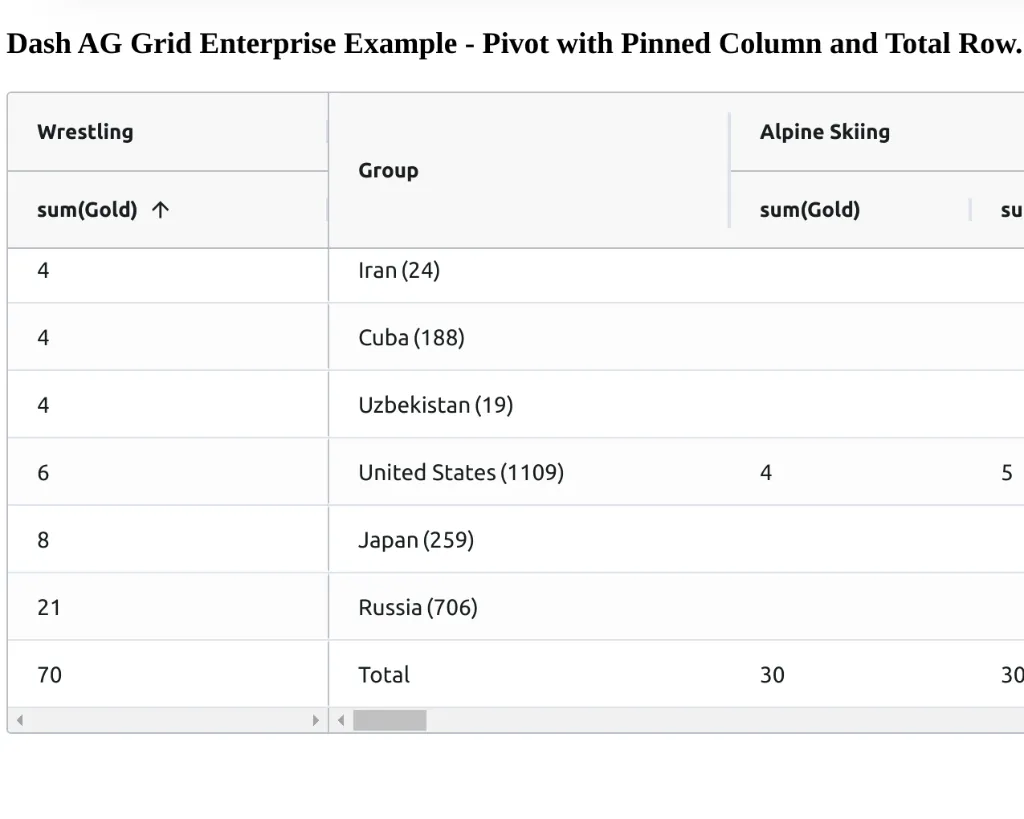Click the Wrestling column group header

[x=85, y=132]
